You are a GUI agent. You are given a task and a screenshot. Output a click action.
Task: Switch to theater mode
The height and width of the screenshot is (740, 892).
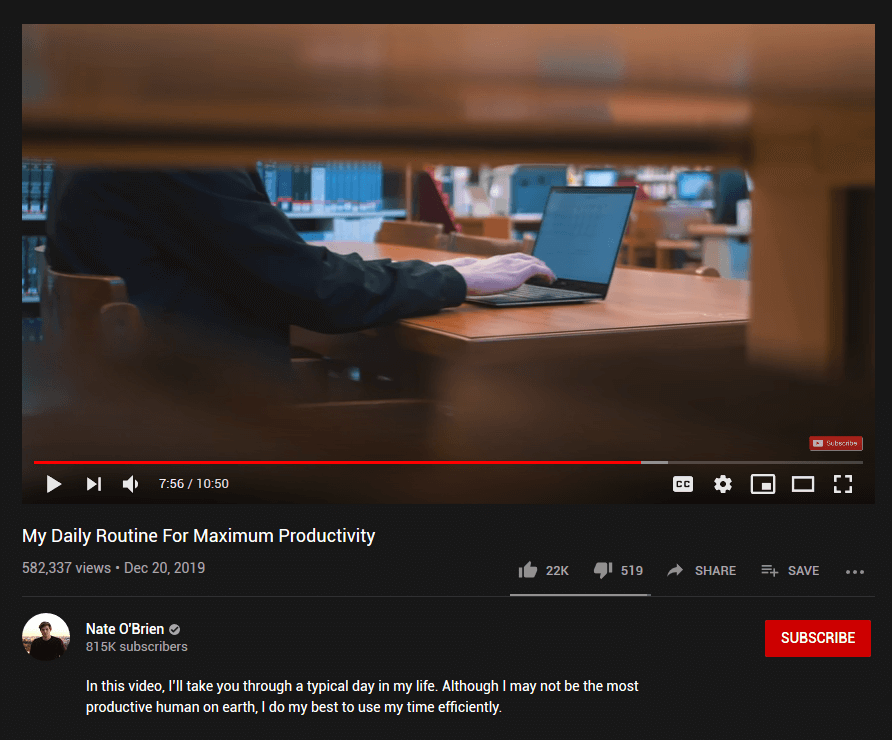[x=803, y=484]
